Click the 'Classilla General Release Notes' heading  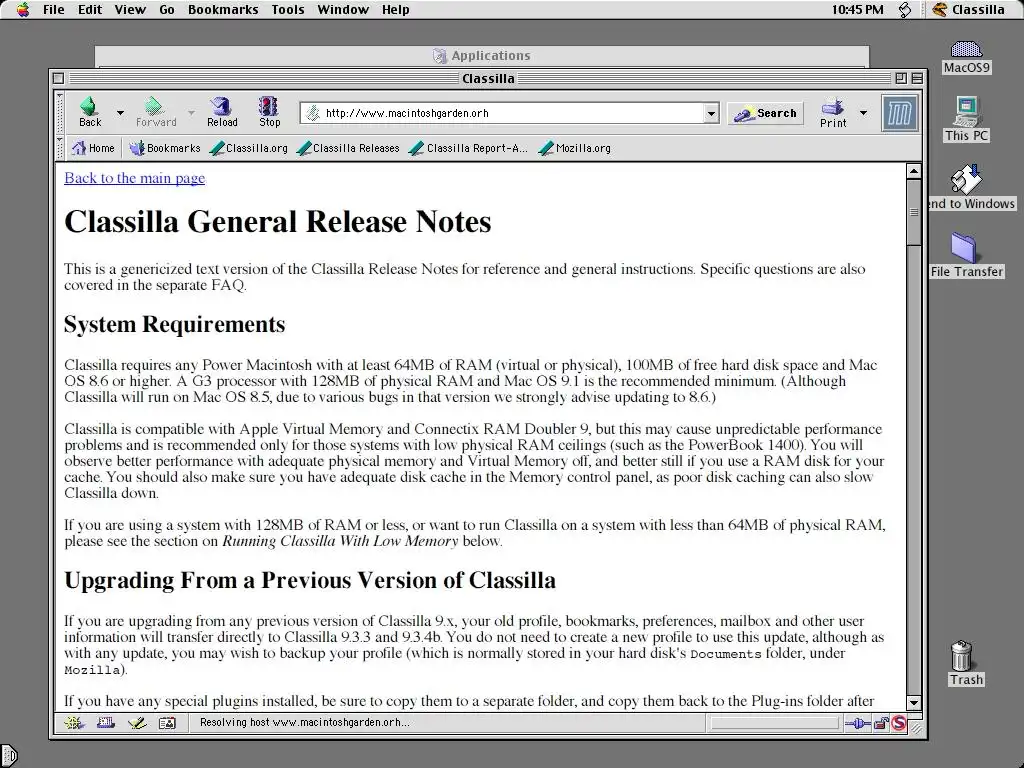278,221
